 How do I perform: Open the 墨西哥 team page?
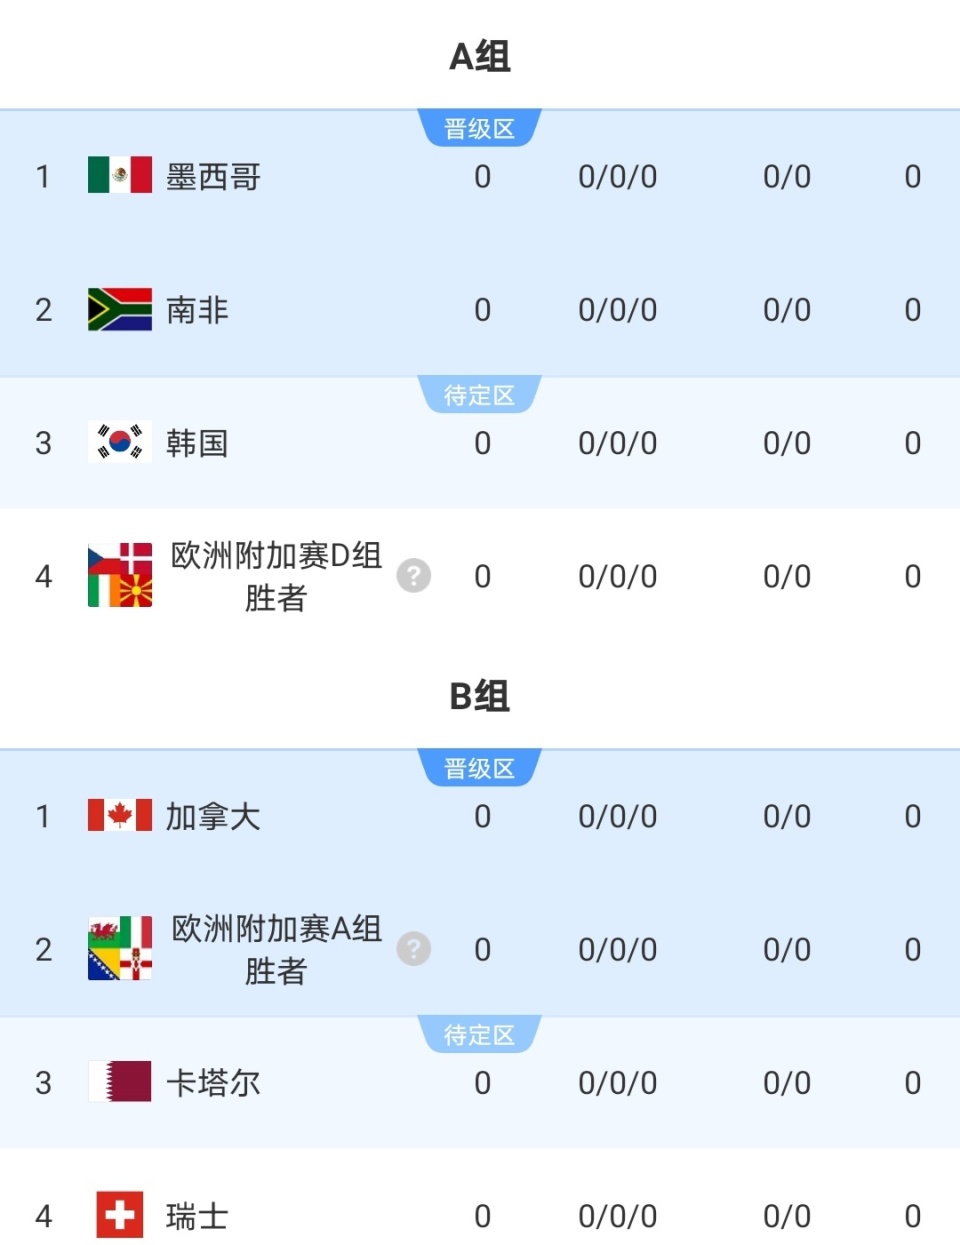coord(213,177)
